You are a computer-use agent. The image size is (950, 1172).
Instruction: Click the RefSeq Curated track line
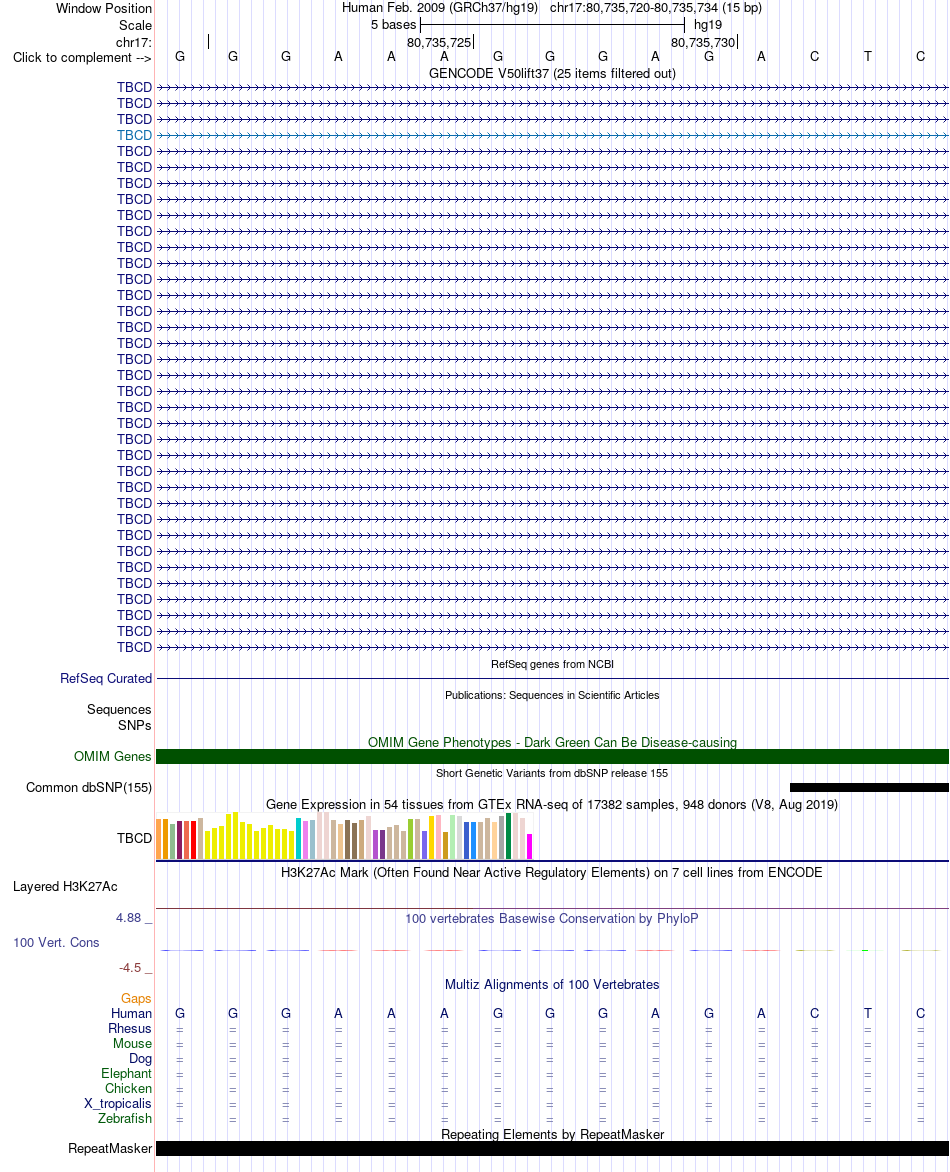(552, 679)
